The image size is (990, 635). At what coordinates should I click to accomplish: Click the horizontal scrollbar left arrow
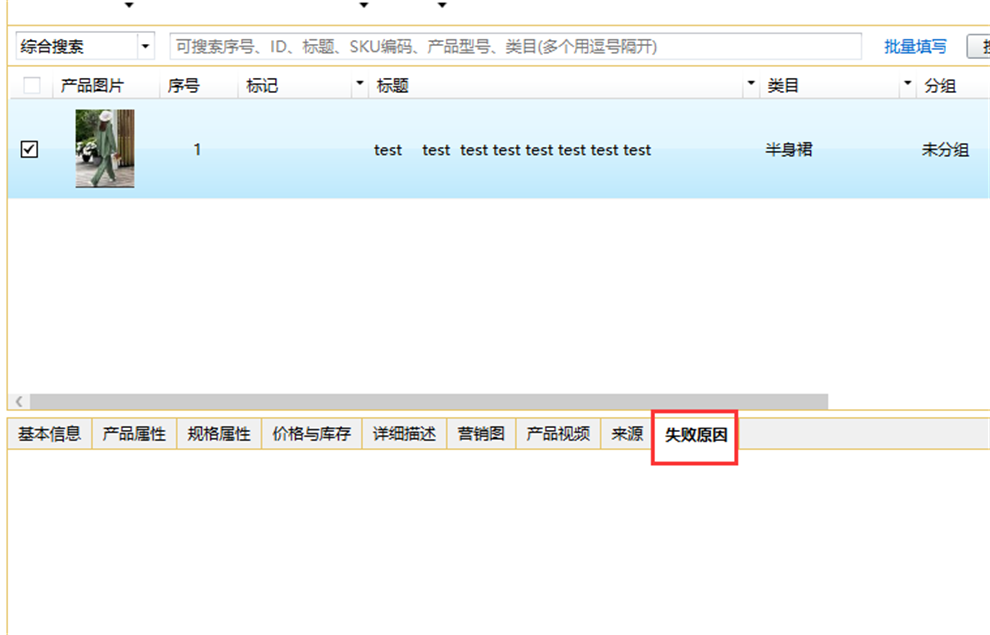pos(19,401)
